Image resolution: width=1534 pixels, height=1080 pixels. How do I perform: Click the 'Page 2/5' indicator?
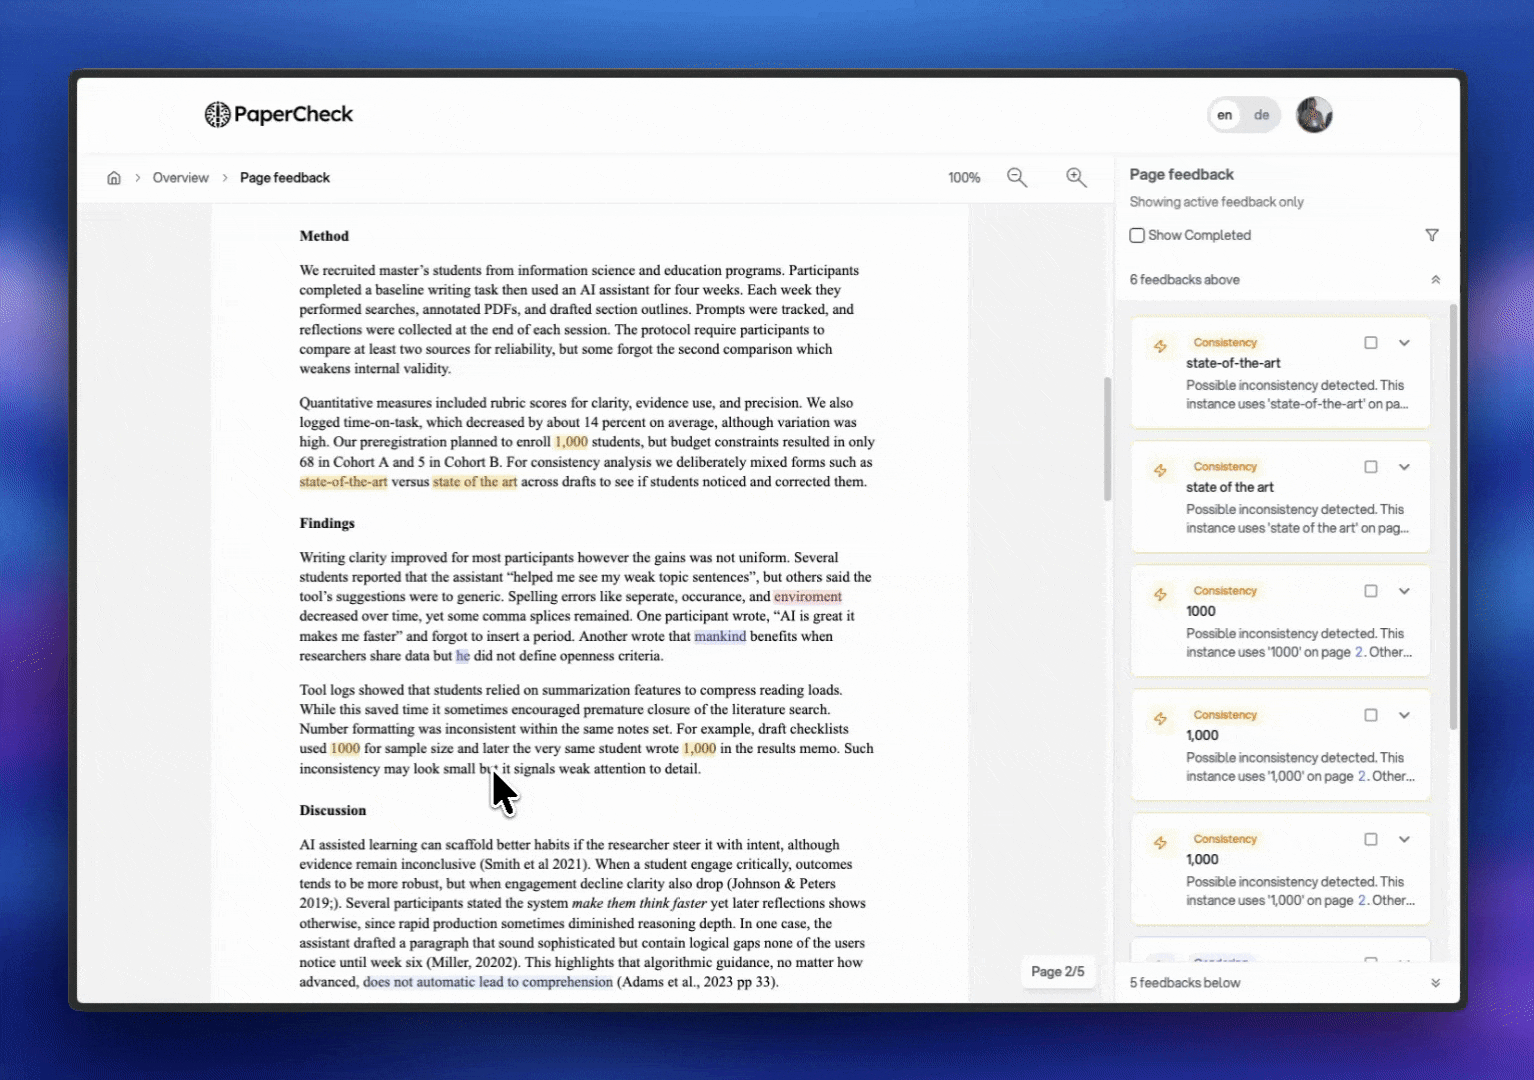tap(1058, 971)
